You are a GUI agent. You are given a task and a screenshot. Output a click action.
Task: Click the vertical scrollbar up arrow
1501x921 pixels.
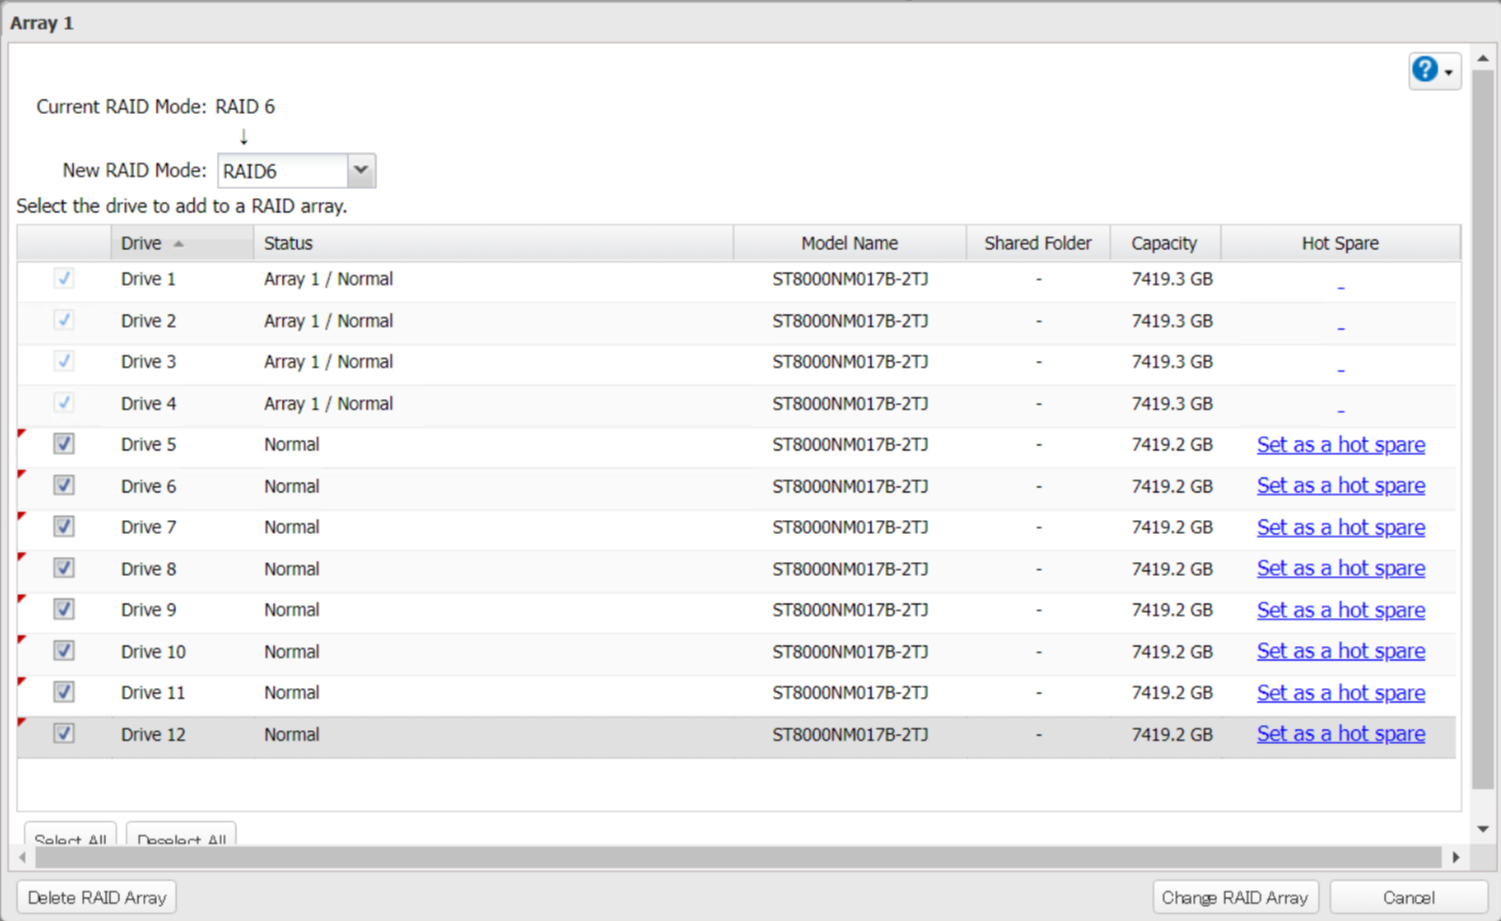[x=1483, y=59]
